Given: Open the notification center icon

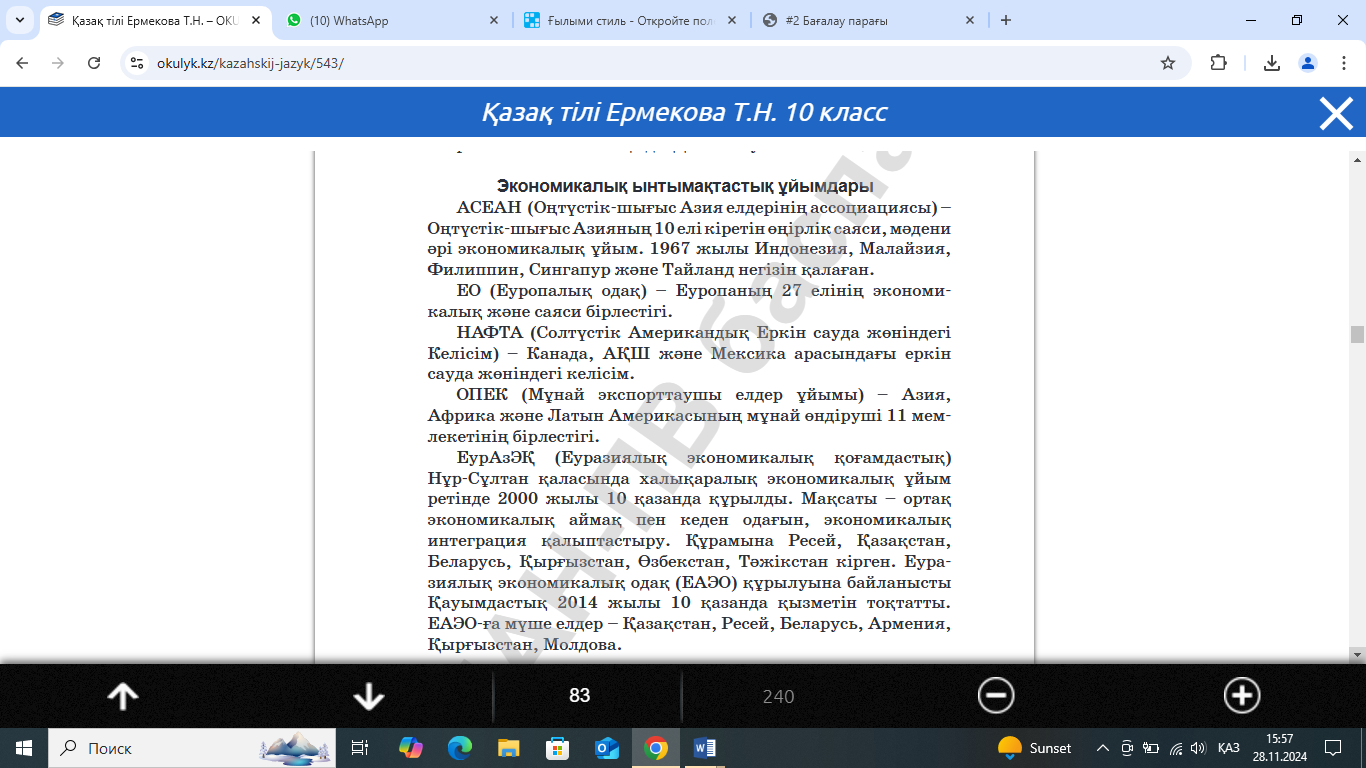Looking at the screenshot, I should pyautogui.click(x=1332, y=748).
